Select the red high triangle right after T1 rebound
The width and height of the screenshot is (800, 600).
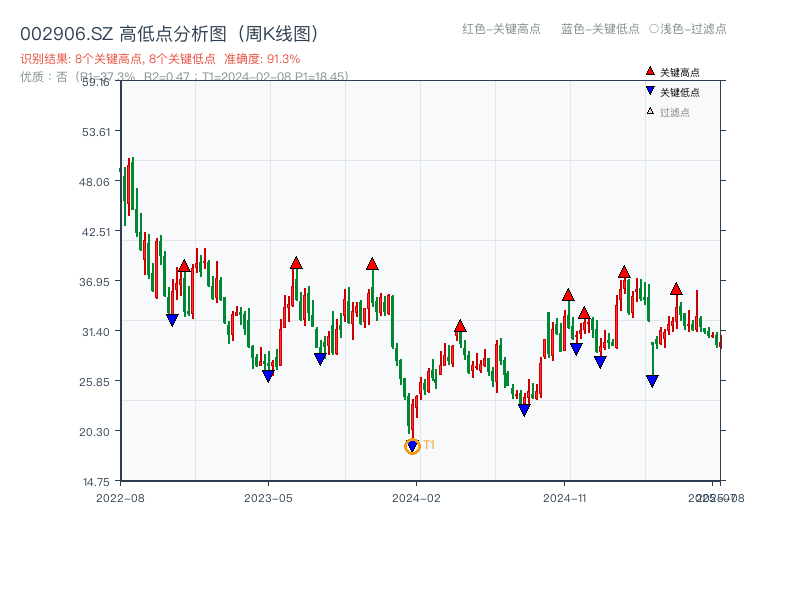[460, 326]
